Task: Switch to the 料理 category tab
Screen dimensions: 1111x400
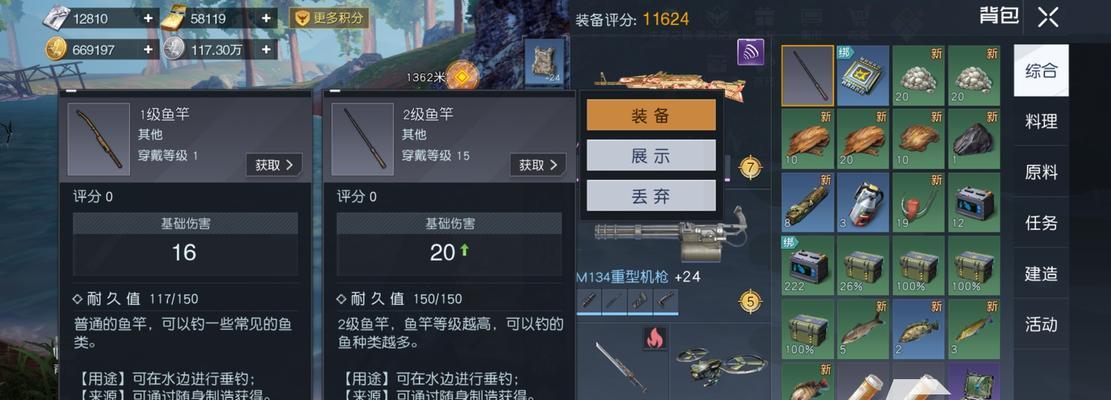Action: pos(1041,121)
